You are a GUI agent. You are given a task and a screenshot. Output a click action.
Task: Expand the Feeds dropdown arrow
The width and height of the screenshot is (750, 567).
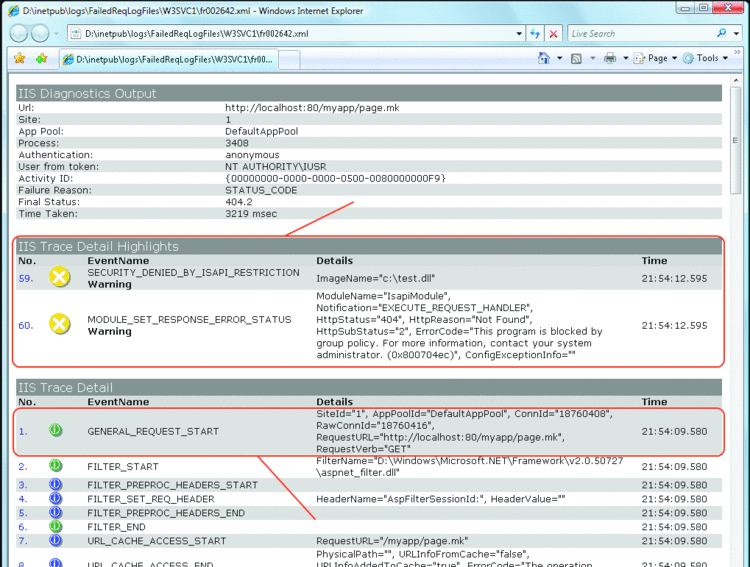pyautogui.click(x=593, y=58)
